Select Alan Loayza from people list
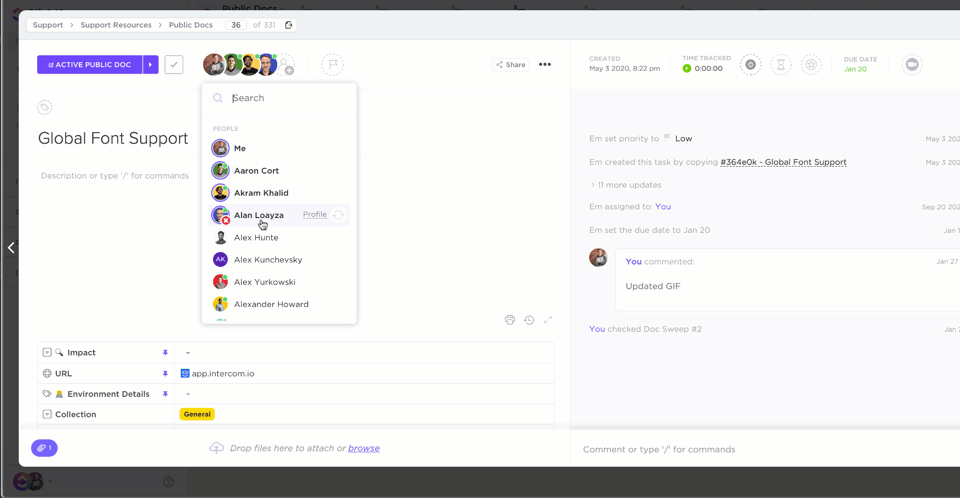Screen dimensions: 960x498 pos(279,215)
